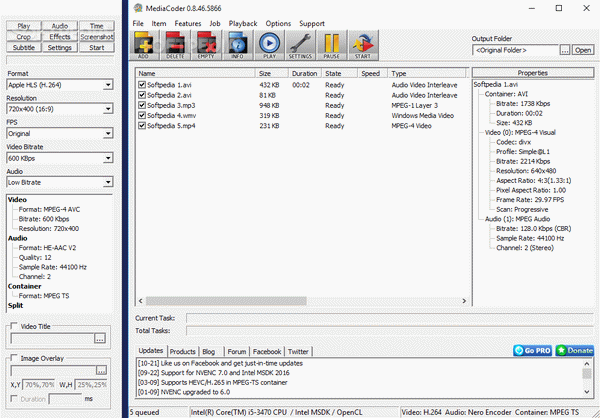Viewport: 600px width, 418px height.
Task: Click the PAUSE toolbar icon
Action: pos(331,45)
